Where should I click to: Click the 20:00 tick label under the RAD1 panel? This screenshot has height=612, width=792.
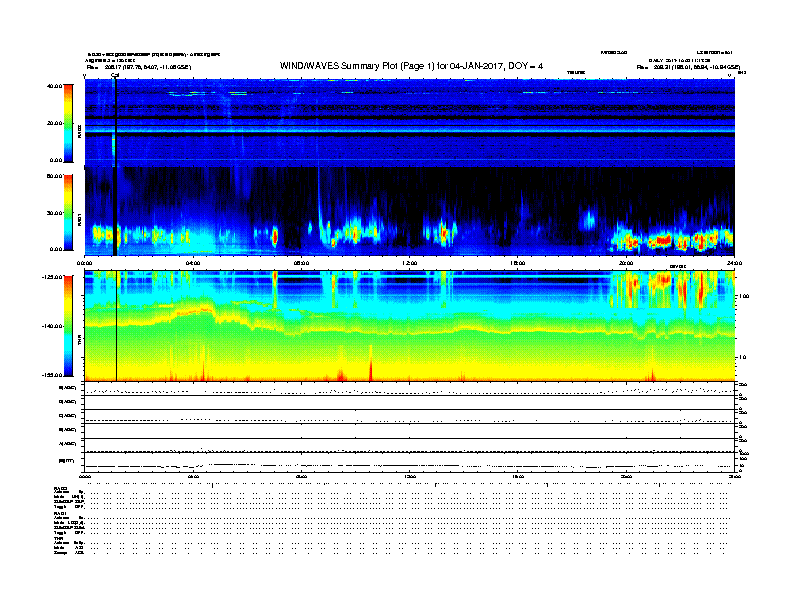click(626, 263)
